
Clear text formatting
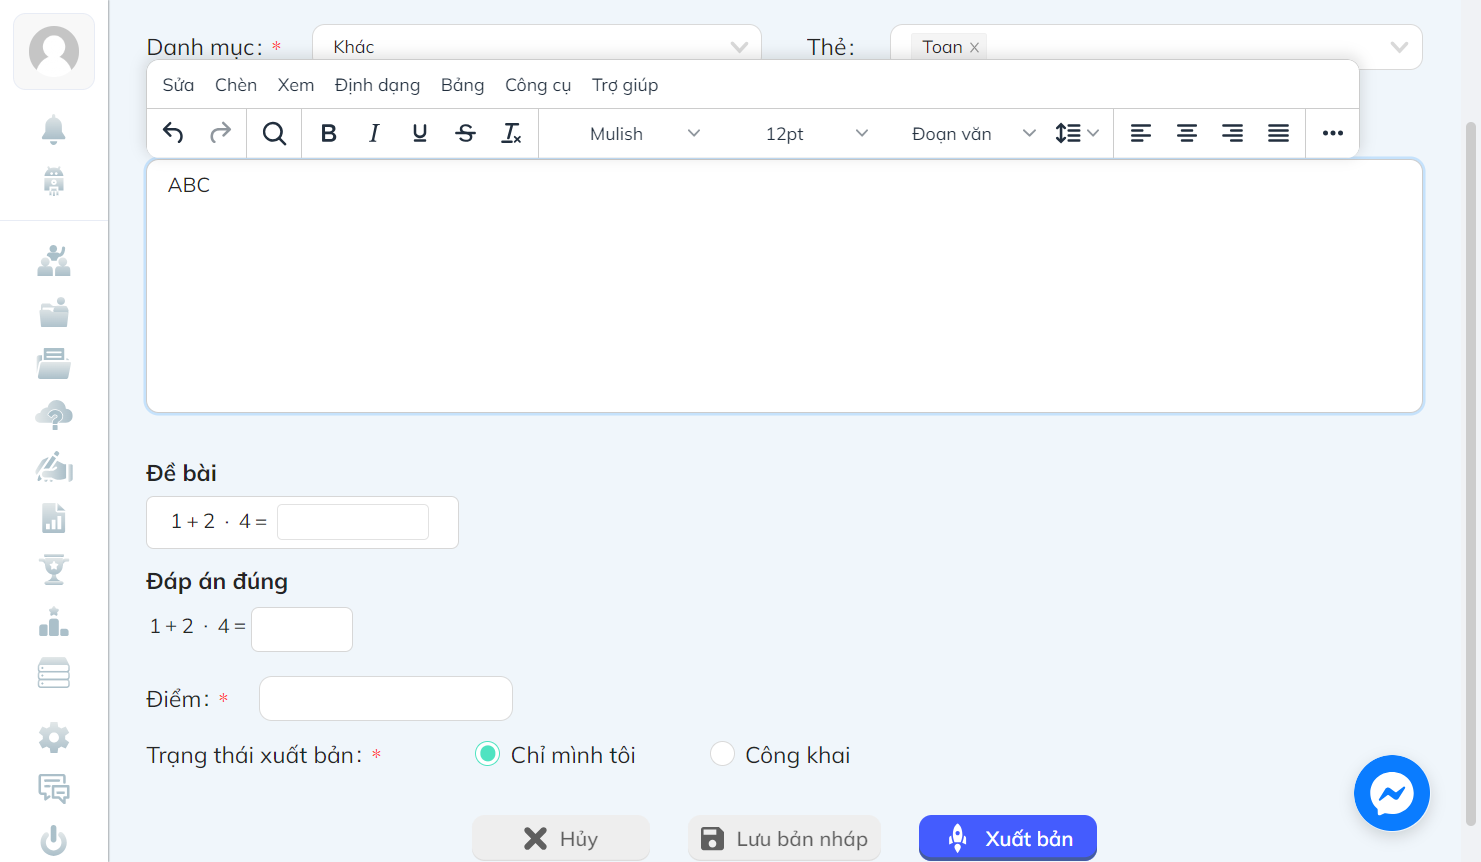coord(512,133)
